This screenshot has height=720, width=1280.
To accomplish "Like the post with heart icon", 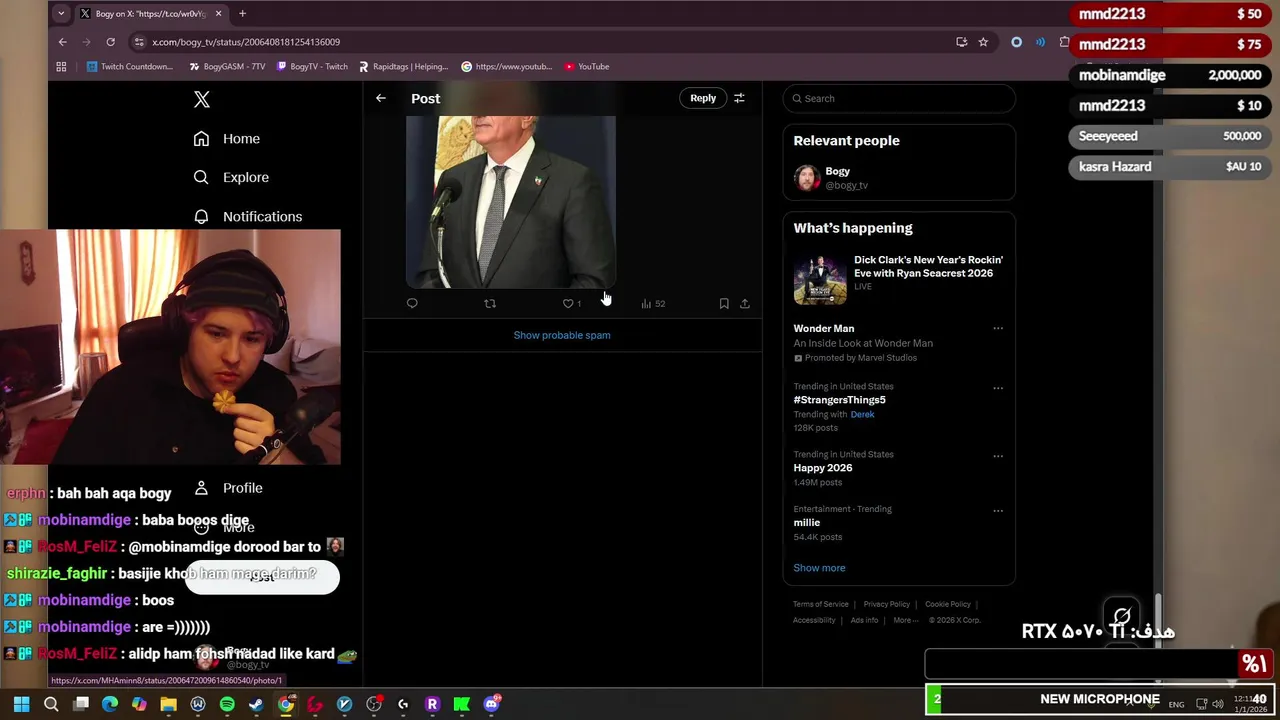I will coord(568,303).
